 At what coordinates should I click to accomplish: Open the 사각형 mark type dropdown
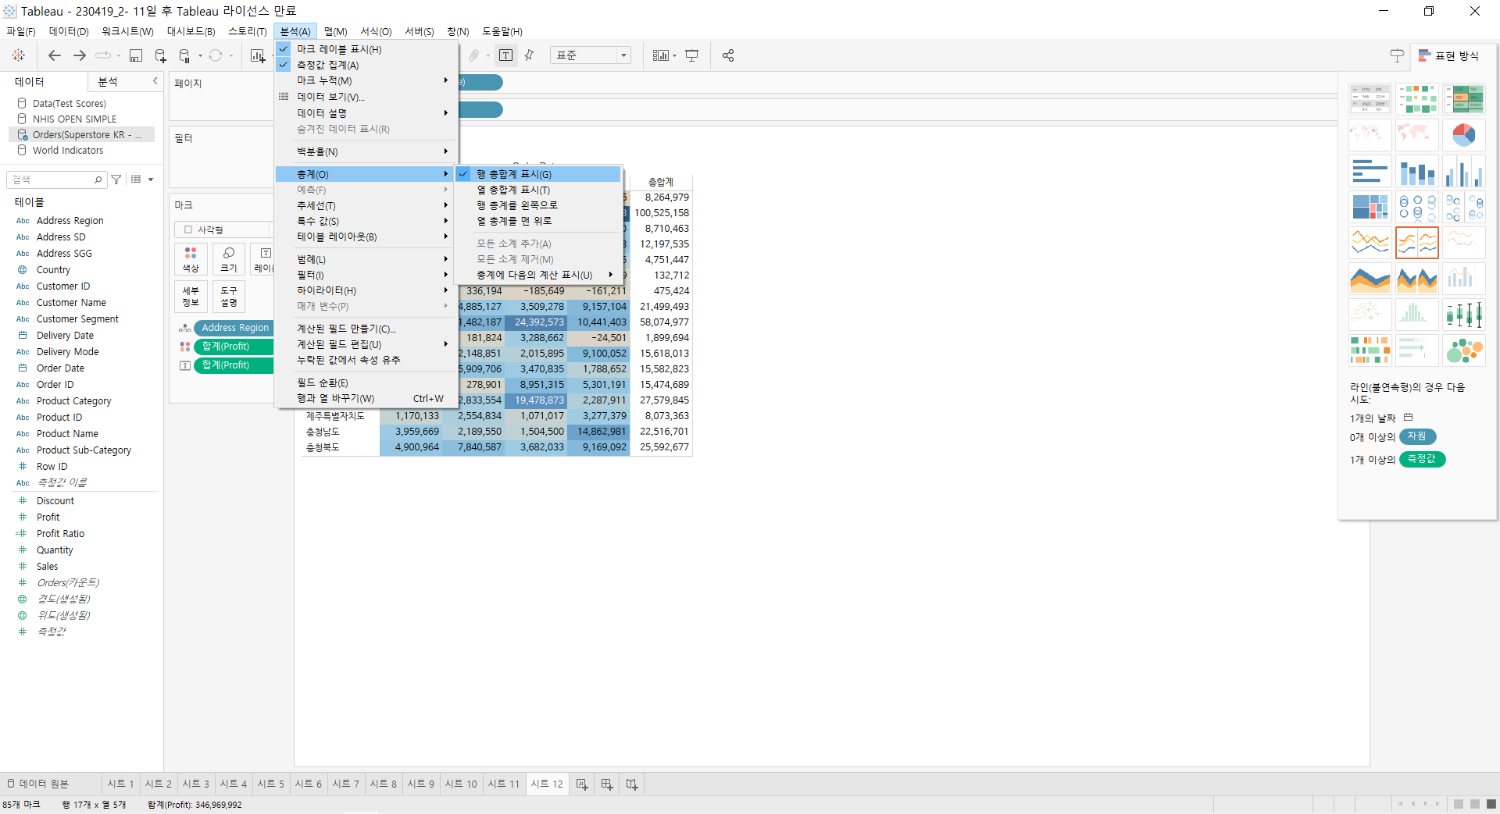pos(223,230)
